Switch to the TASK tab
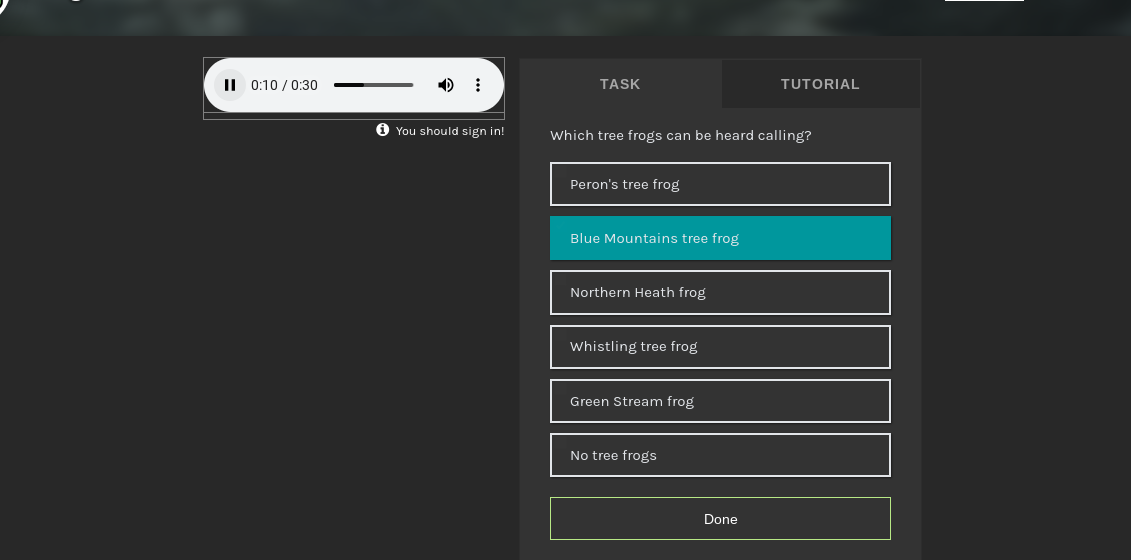 pyautogui.click(x=620, y=84)
